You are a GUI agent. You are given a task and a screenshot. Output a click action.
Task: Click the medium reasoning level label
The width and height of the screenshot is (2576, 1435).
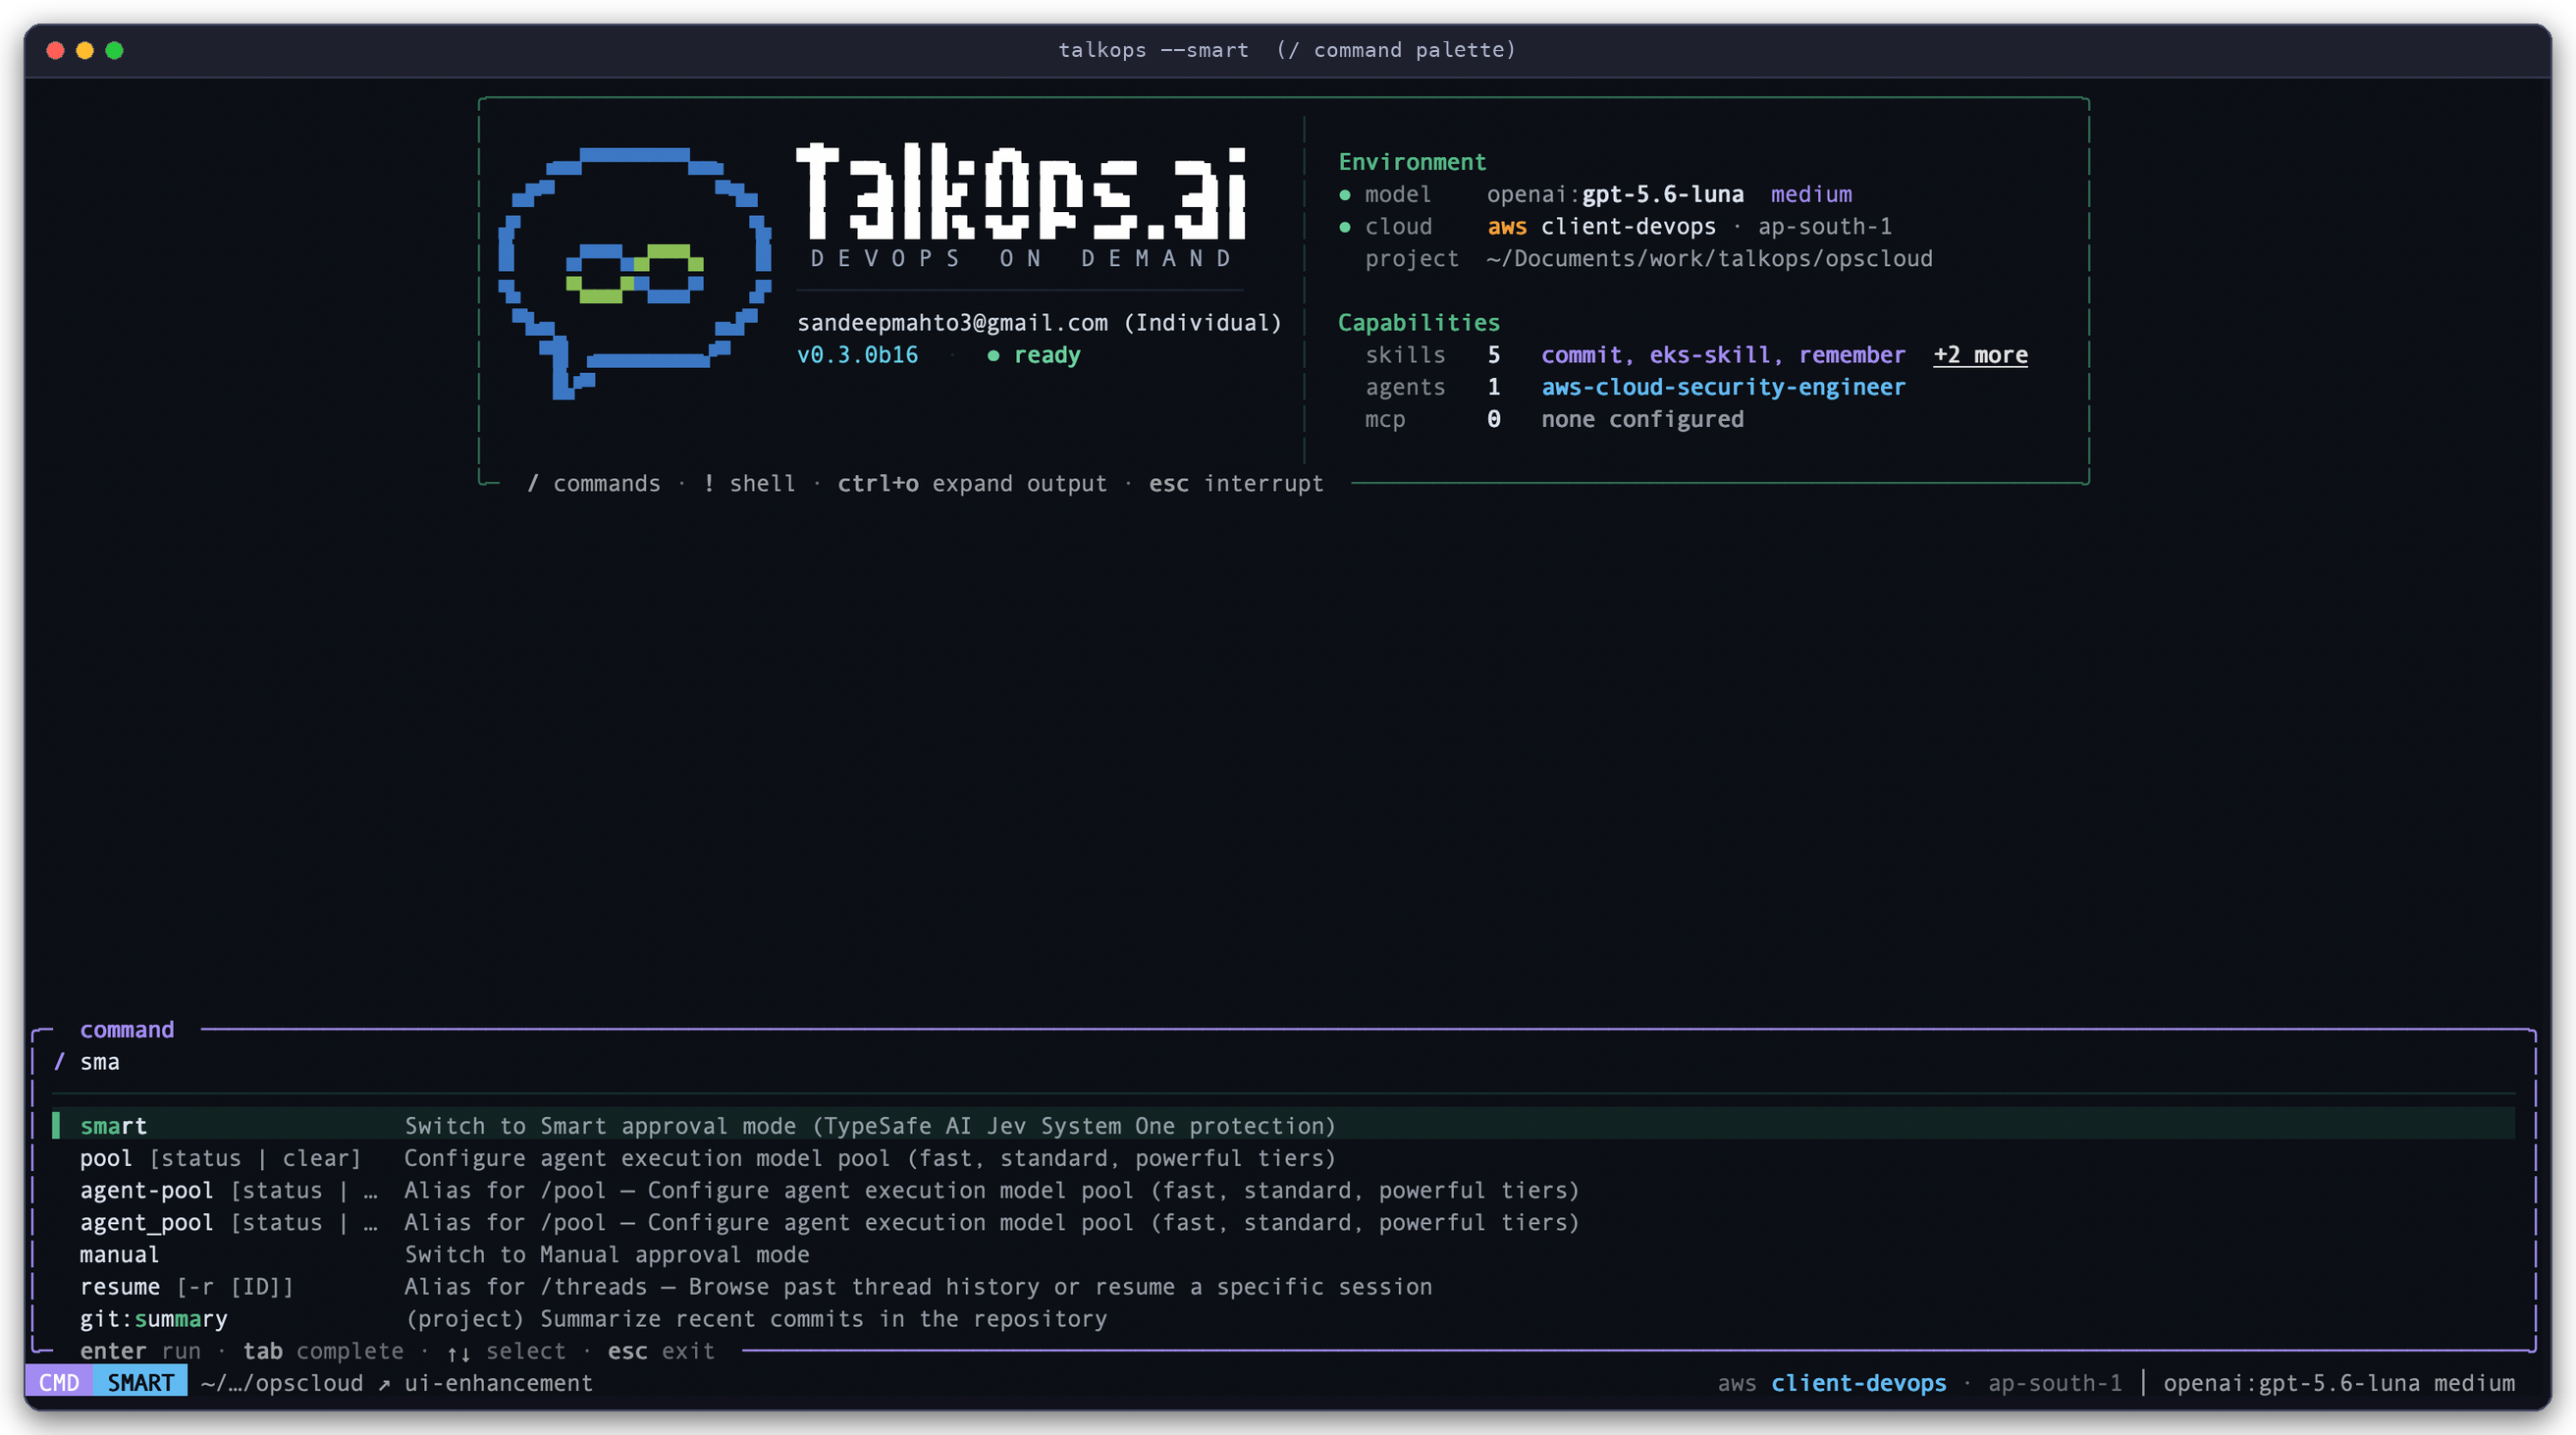click(1811, 194)
